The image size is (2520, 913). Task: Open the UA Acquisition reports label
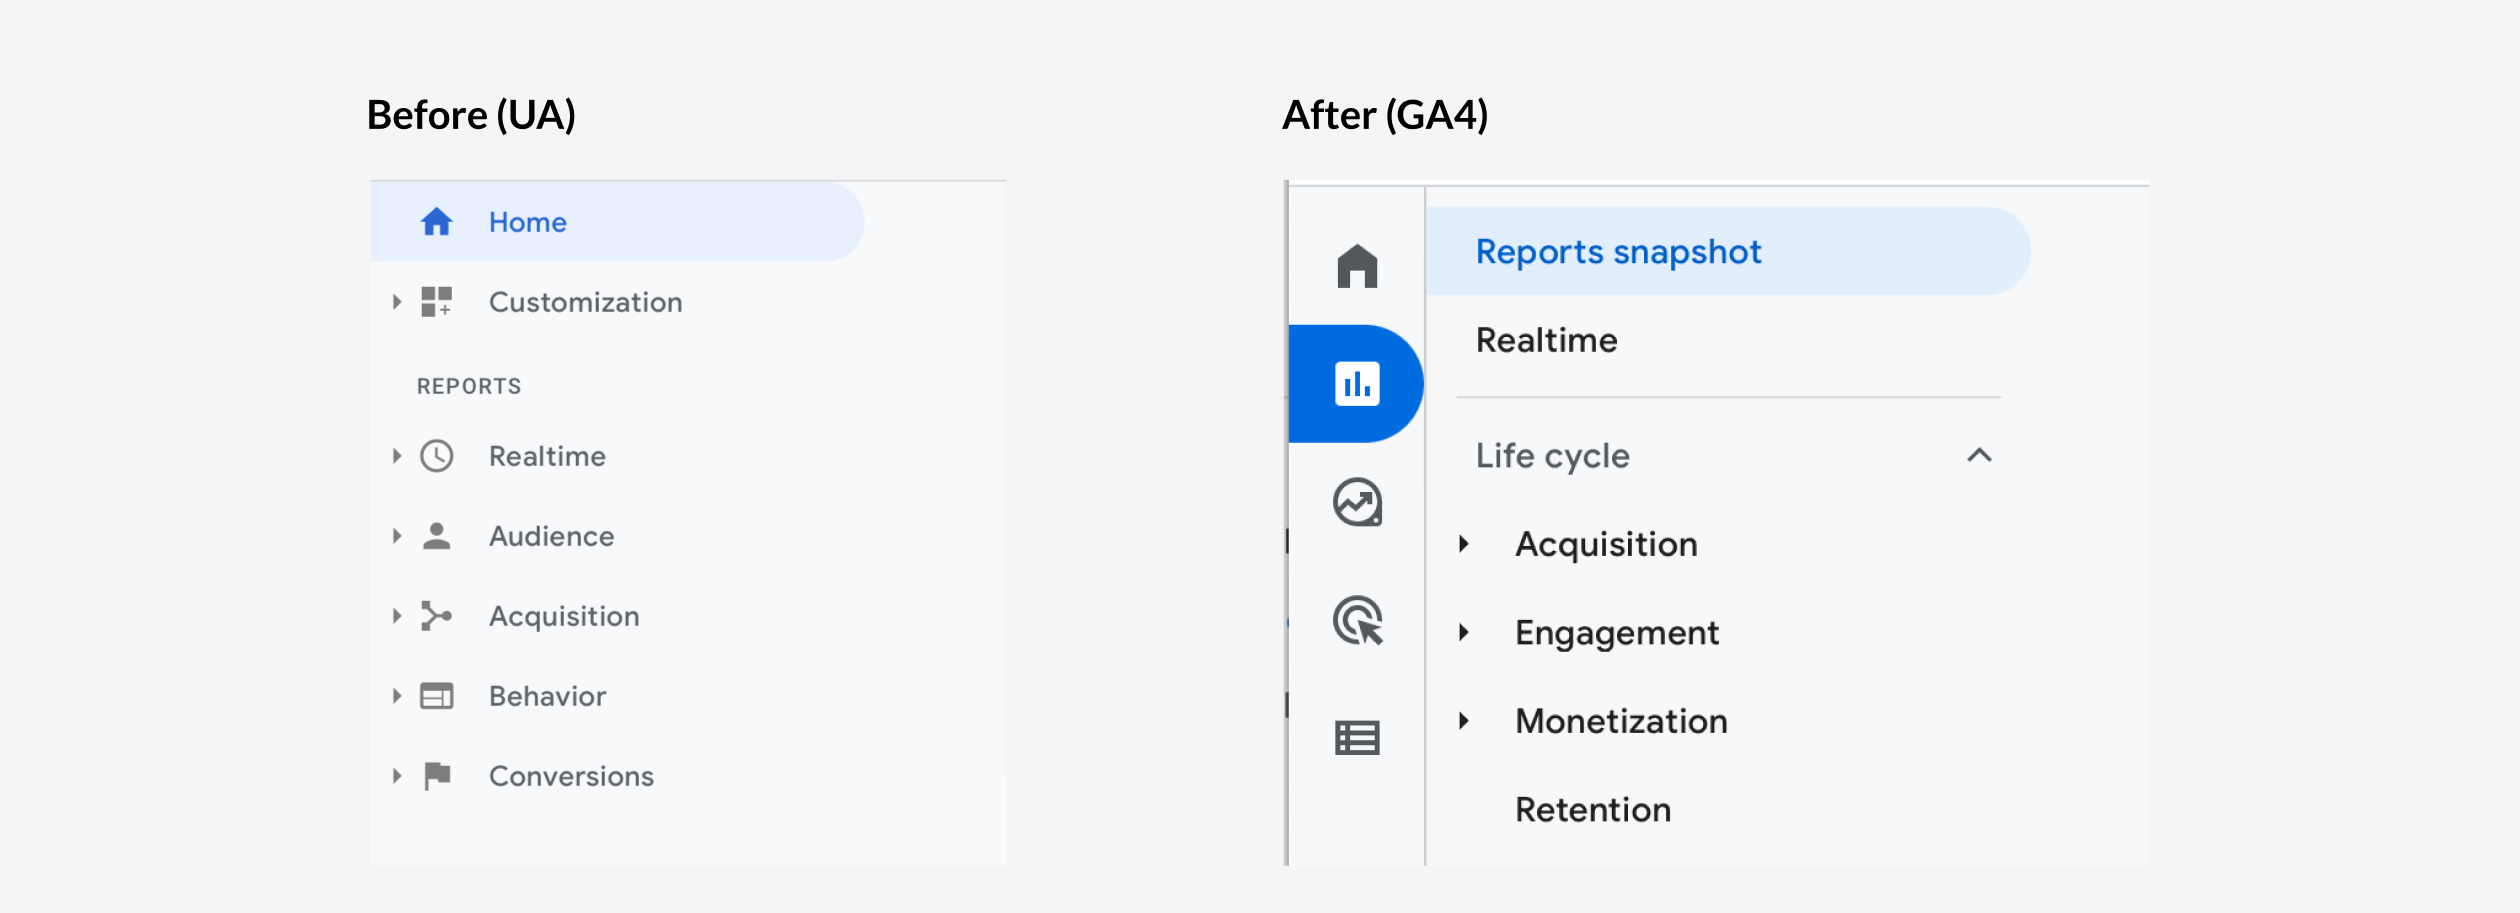click(x=564, y=617)
